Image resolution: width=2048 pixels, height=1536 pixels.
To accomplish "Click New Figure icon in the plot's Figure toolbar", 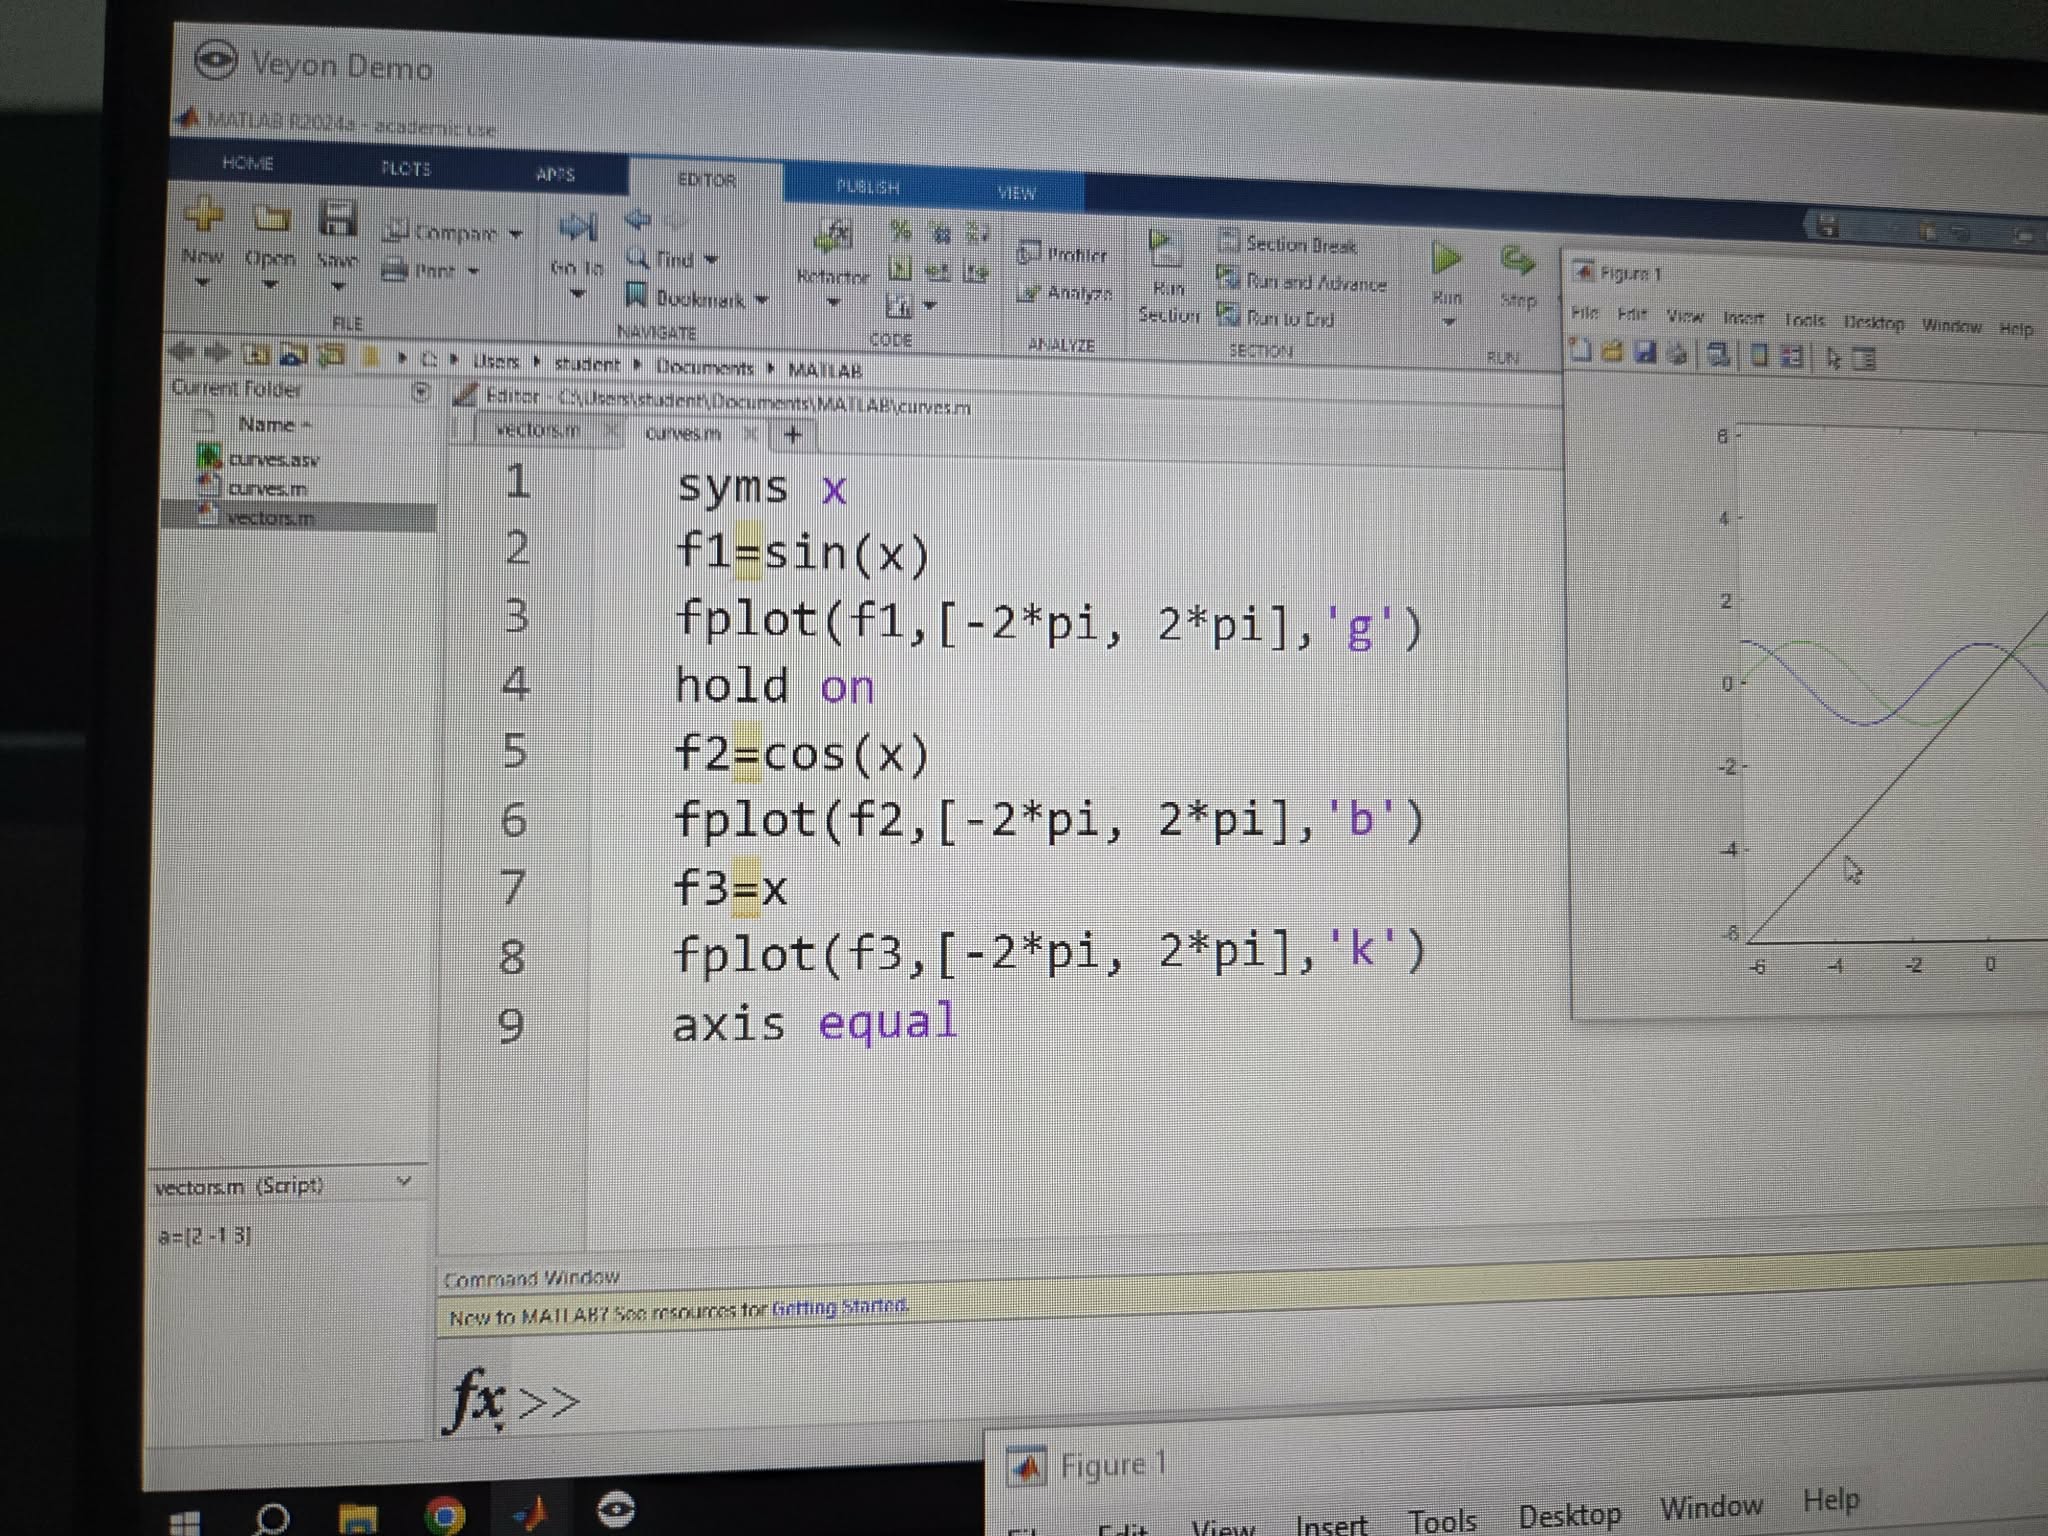I will [x=1581, y=350].
